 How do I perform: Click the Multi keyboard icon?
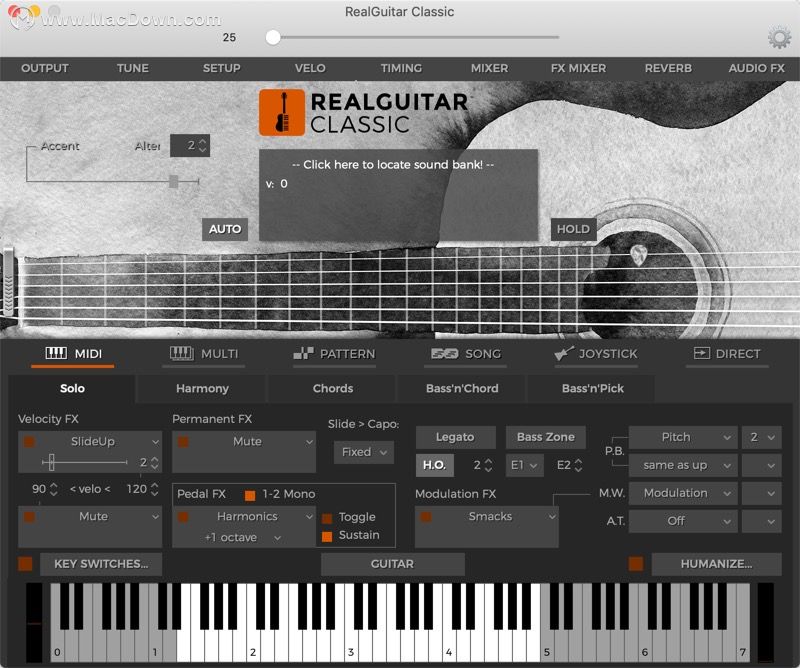tap(182, 353)
